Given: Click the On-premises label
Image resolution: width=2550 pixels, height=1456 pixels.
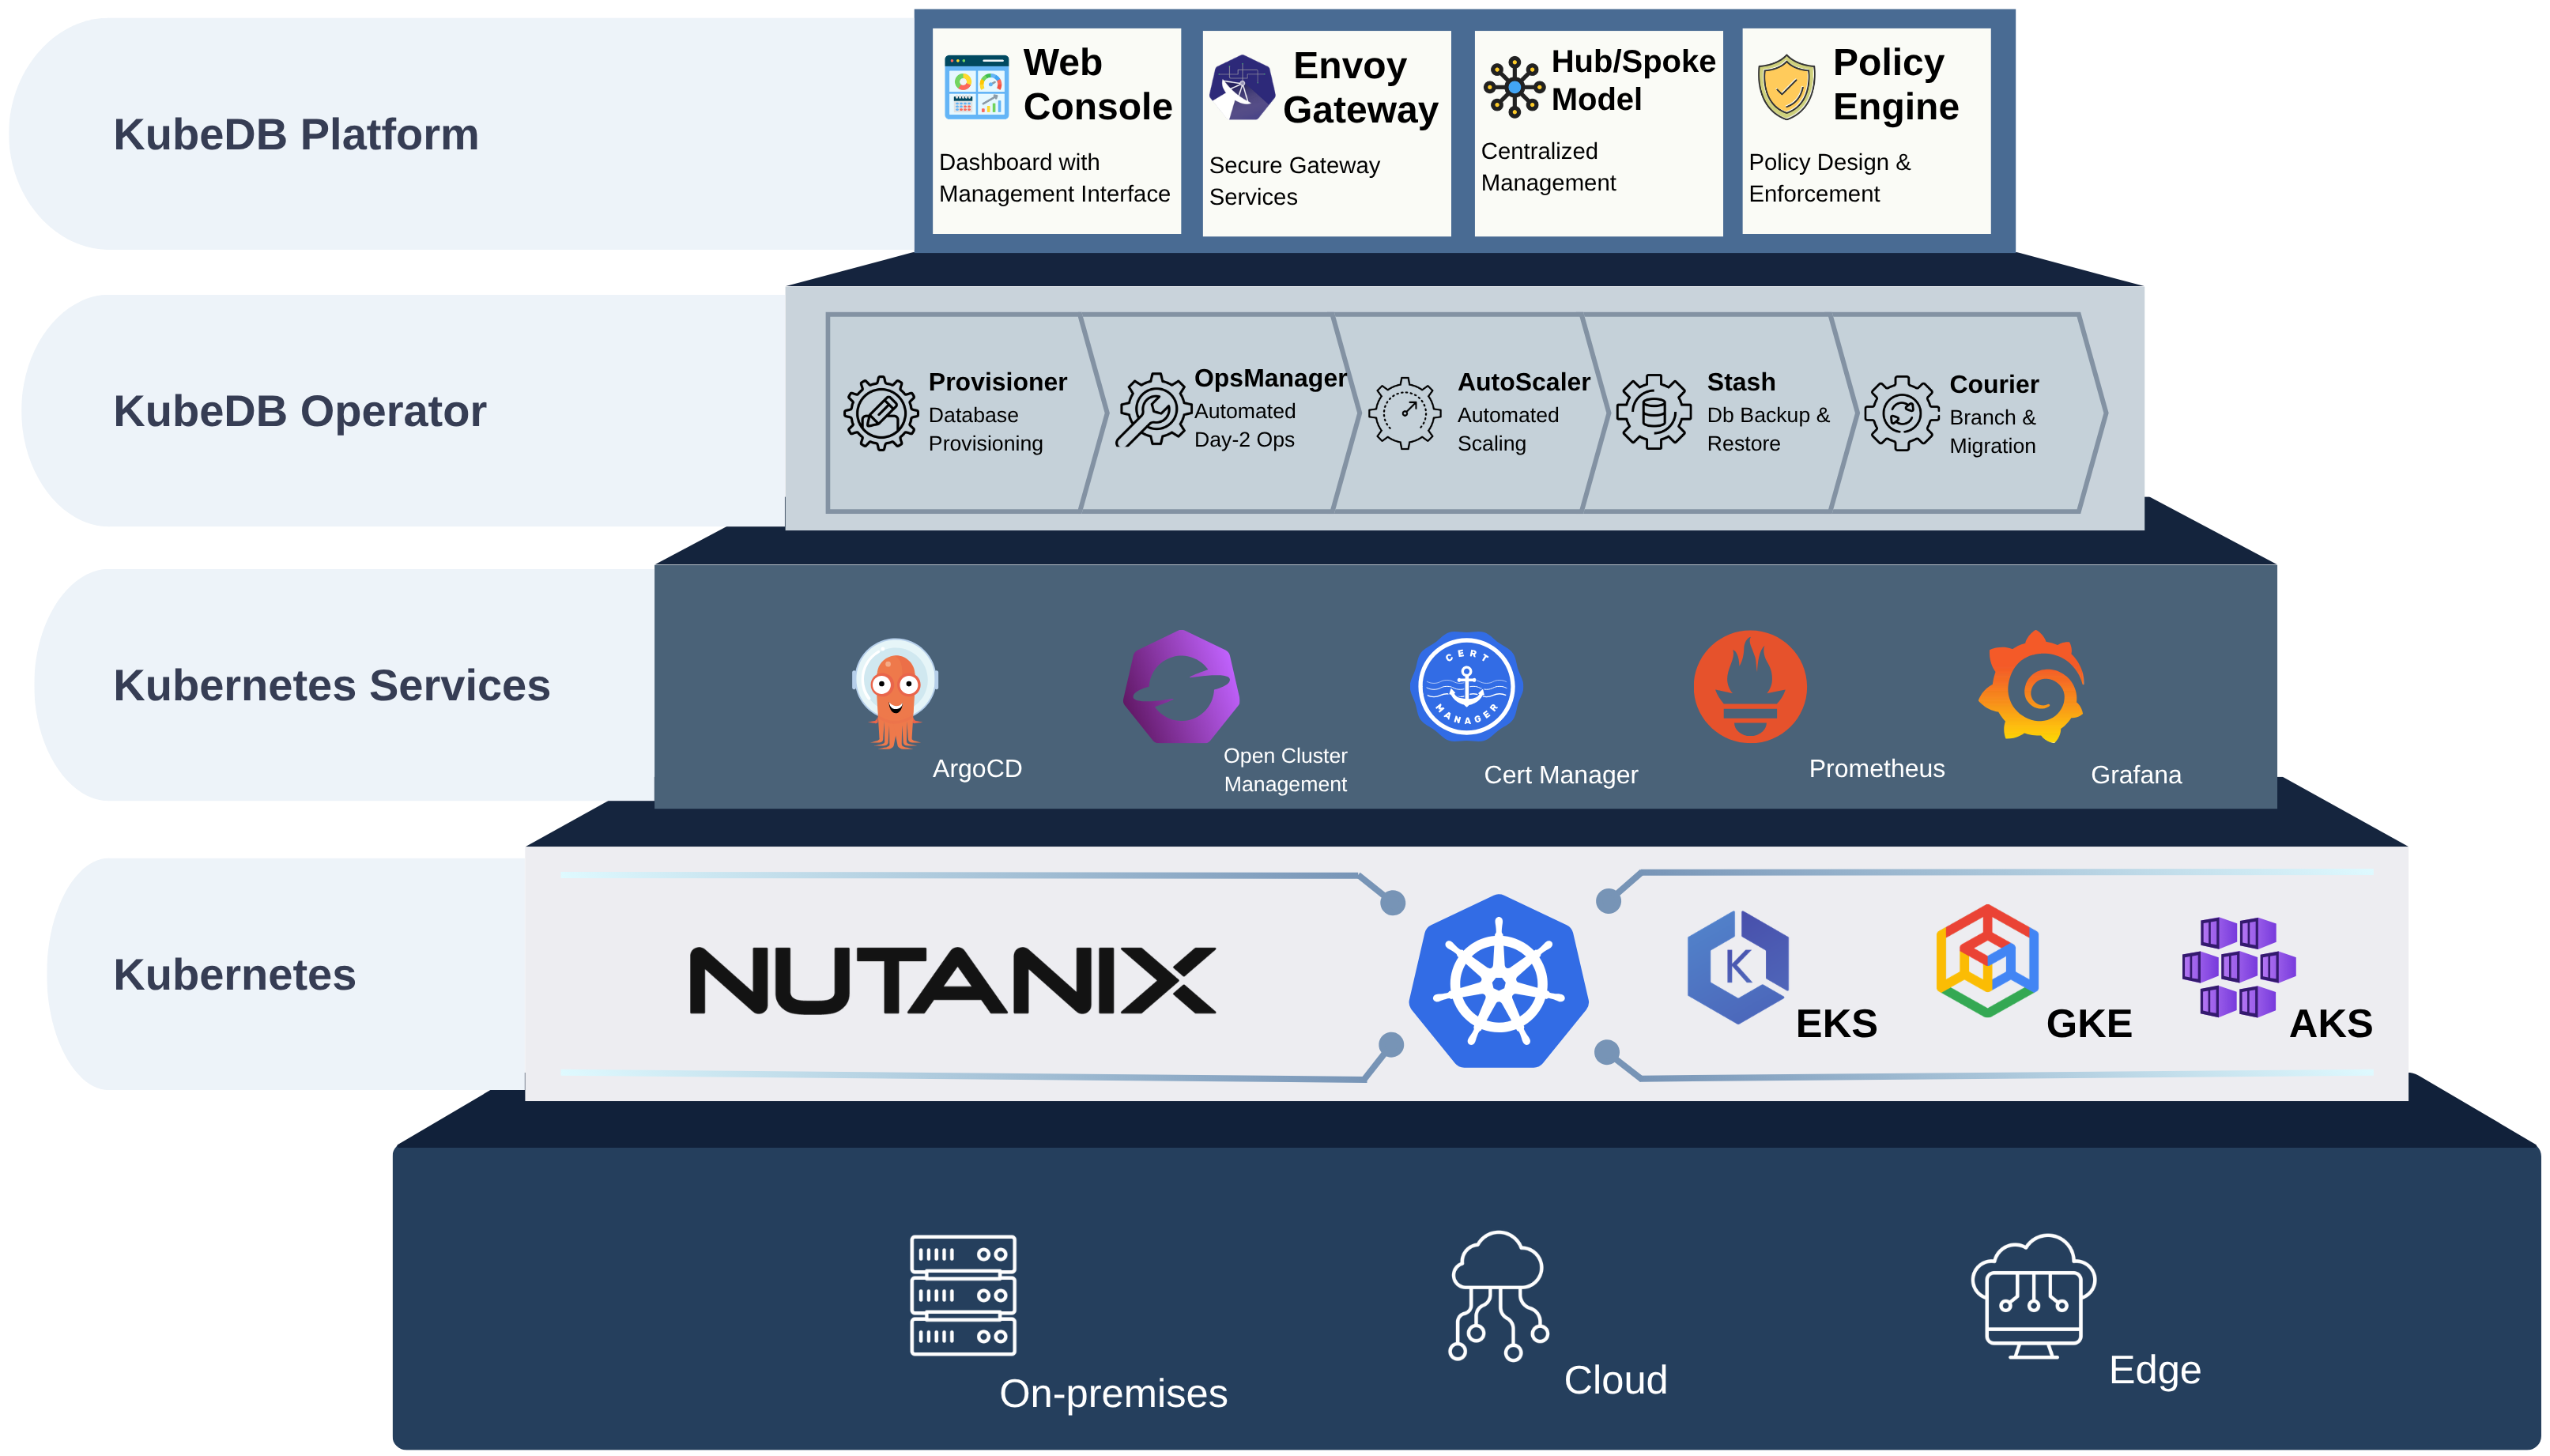Looking at the screenshot, I should pyautogui.click(x=1113, y=1393).
